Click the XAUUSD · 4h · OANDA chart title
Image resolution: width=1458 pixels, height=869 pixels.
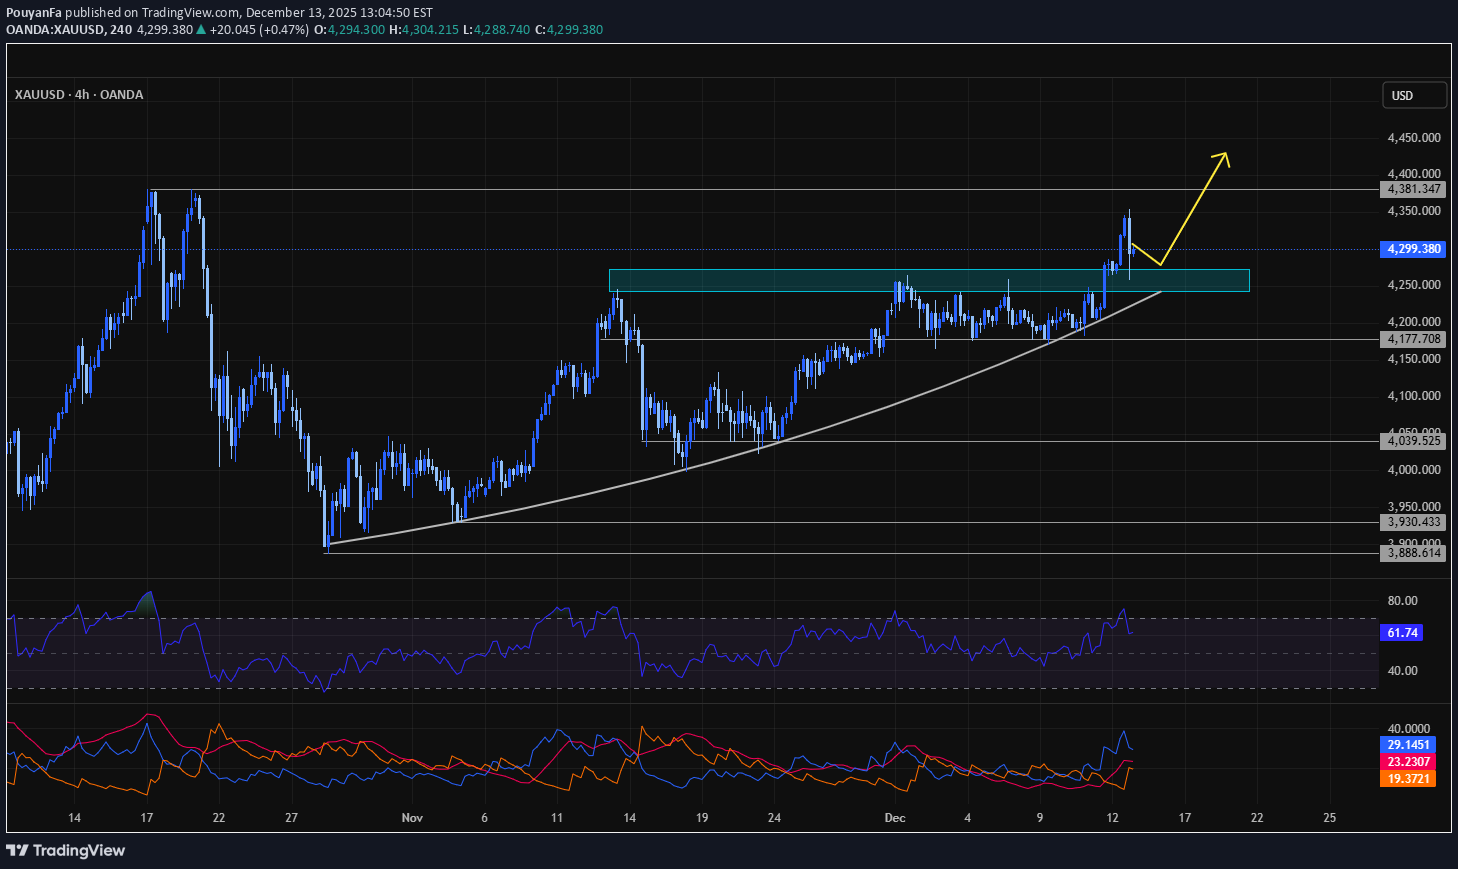click(x=79, y=95)
